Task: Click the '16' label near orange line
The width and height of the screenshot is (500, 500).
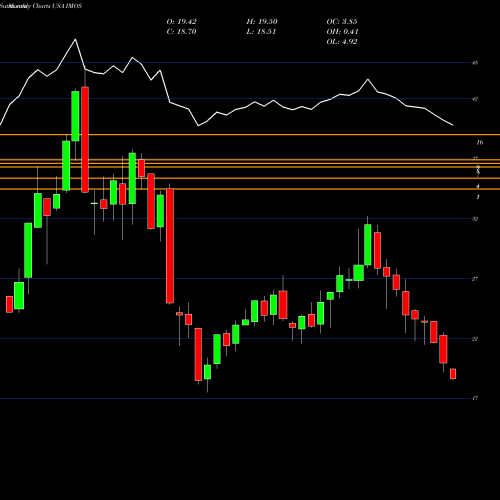Action: (x=479, y=143)
